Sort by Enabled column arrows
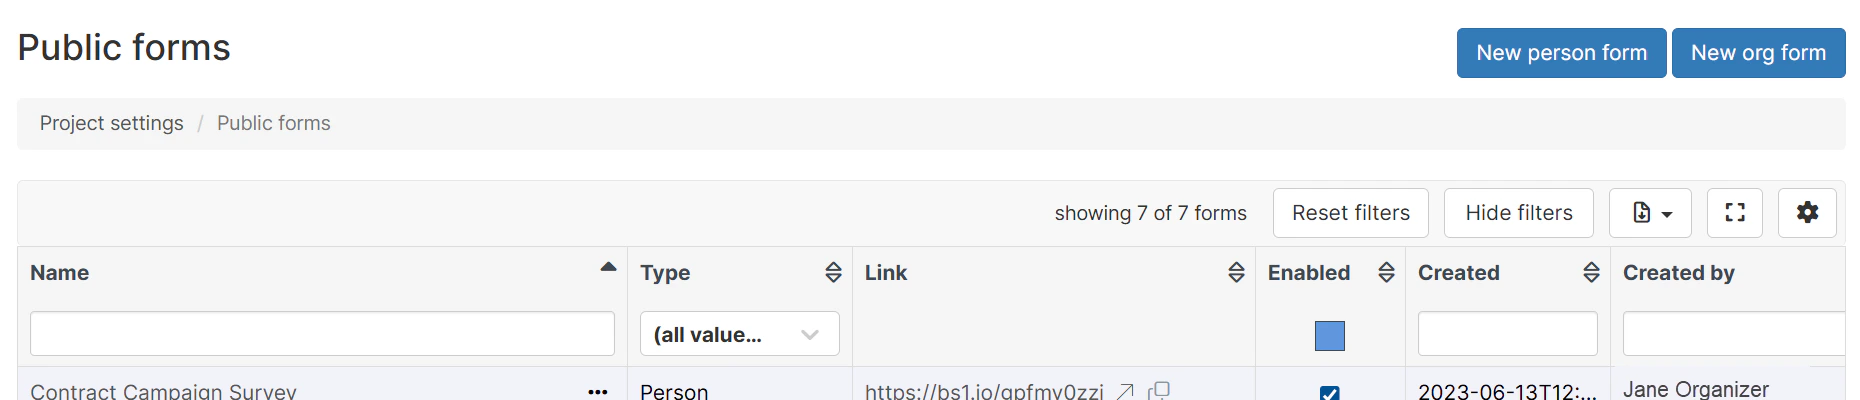 1386,272
